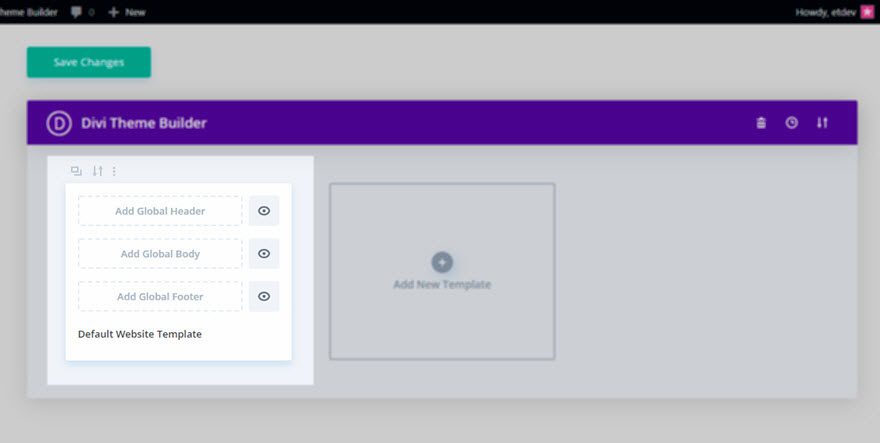880x443 pixels.
Task: Click the Divi D logo
Action: [x=59, y=123]
